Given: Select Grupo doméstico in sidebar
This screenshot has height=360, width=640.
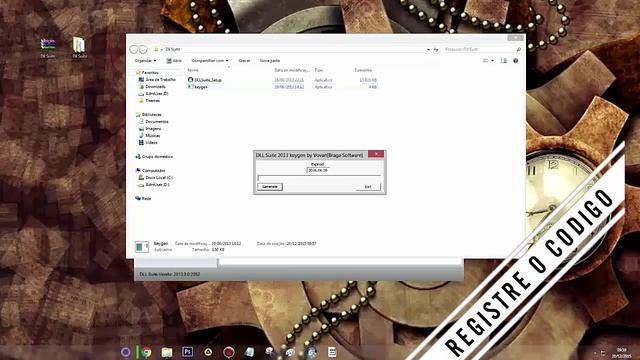Looking at the screenshot, I should coord(157,156).
